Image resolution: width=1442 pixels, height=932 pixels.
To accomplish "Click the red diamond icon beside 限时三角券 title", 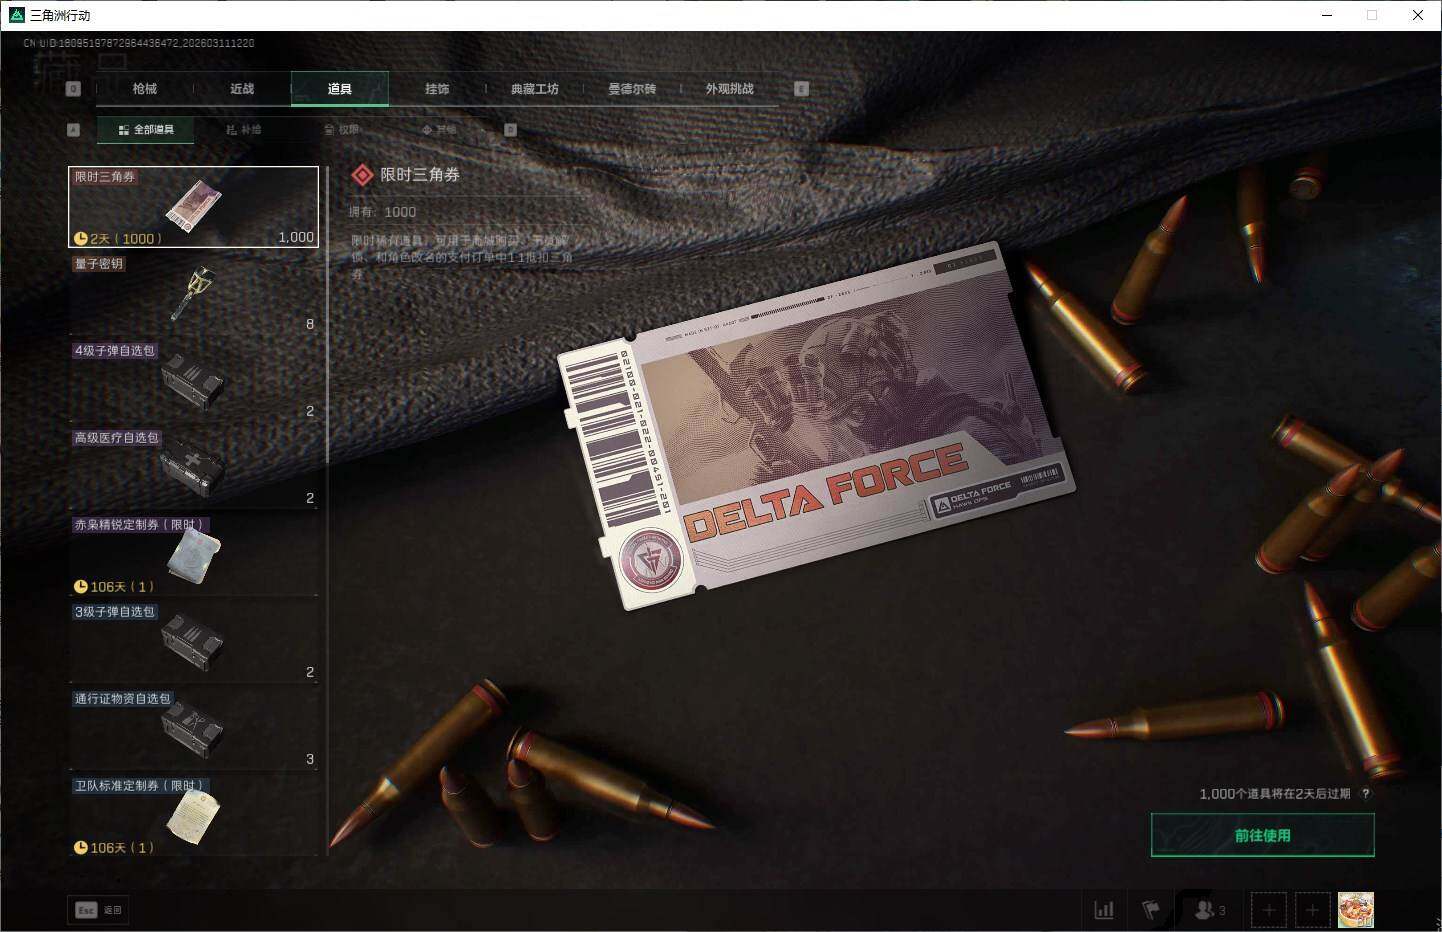I will [x=362, y=175].
